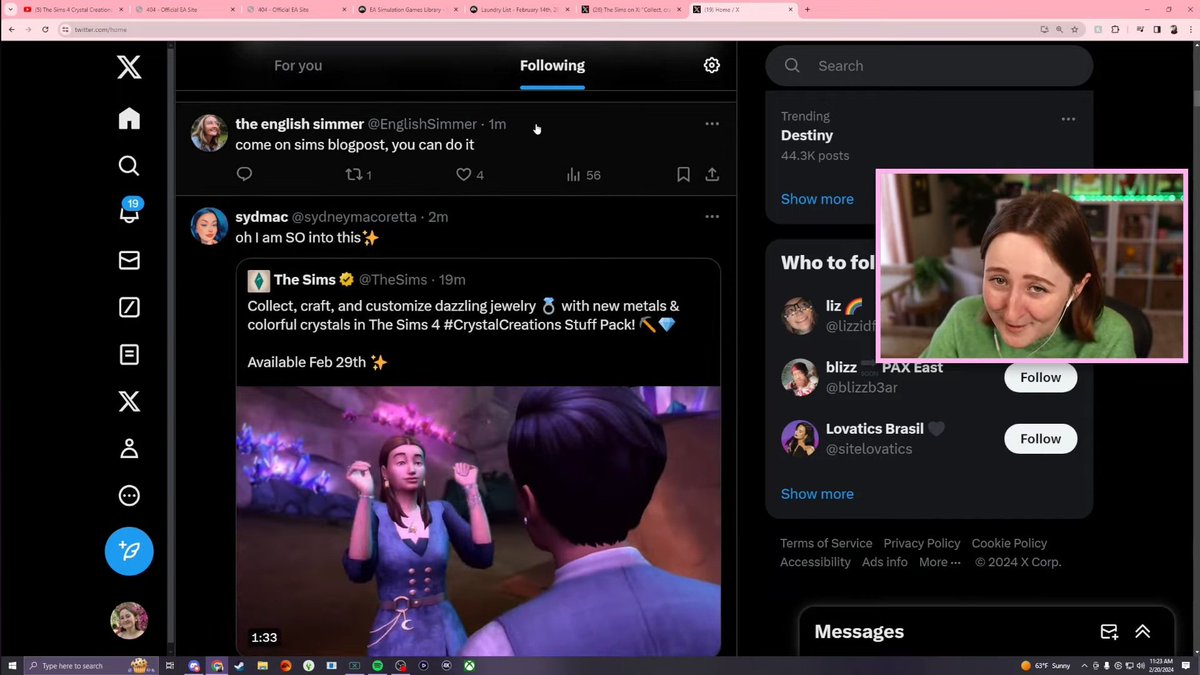Open account menu via bottom profile avatar
The image size is (1200, 675).
tap(129, 620)
